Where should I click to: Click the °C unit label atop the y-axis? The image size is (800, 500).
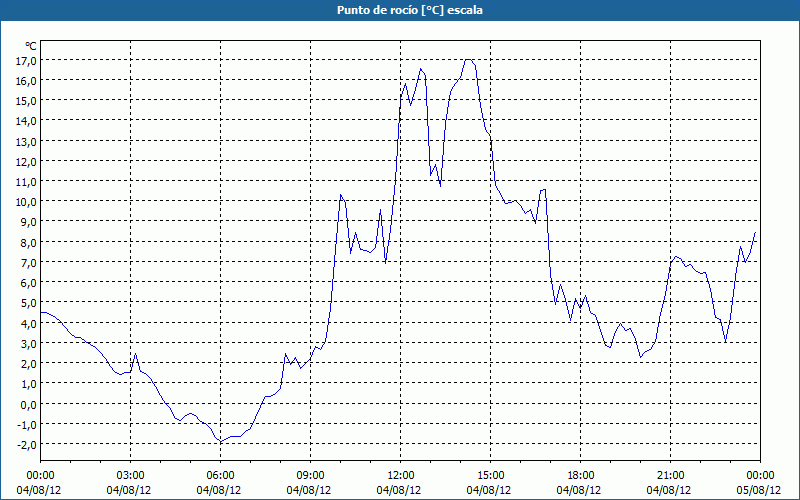(31, 46)
